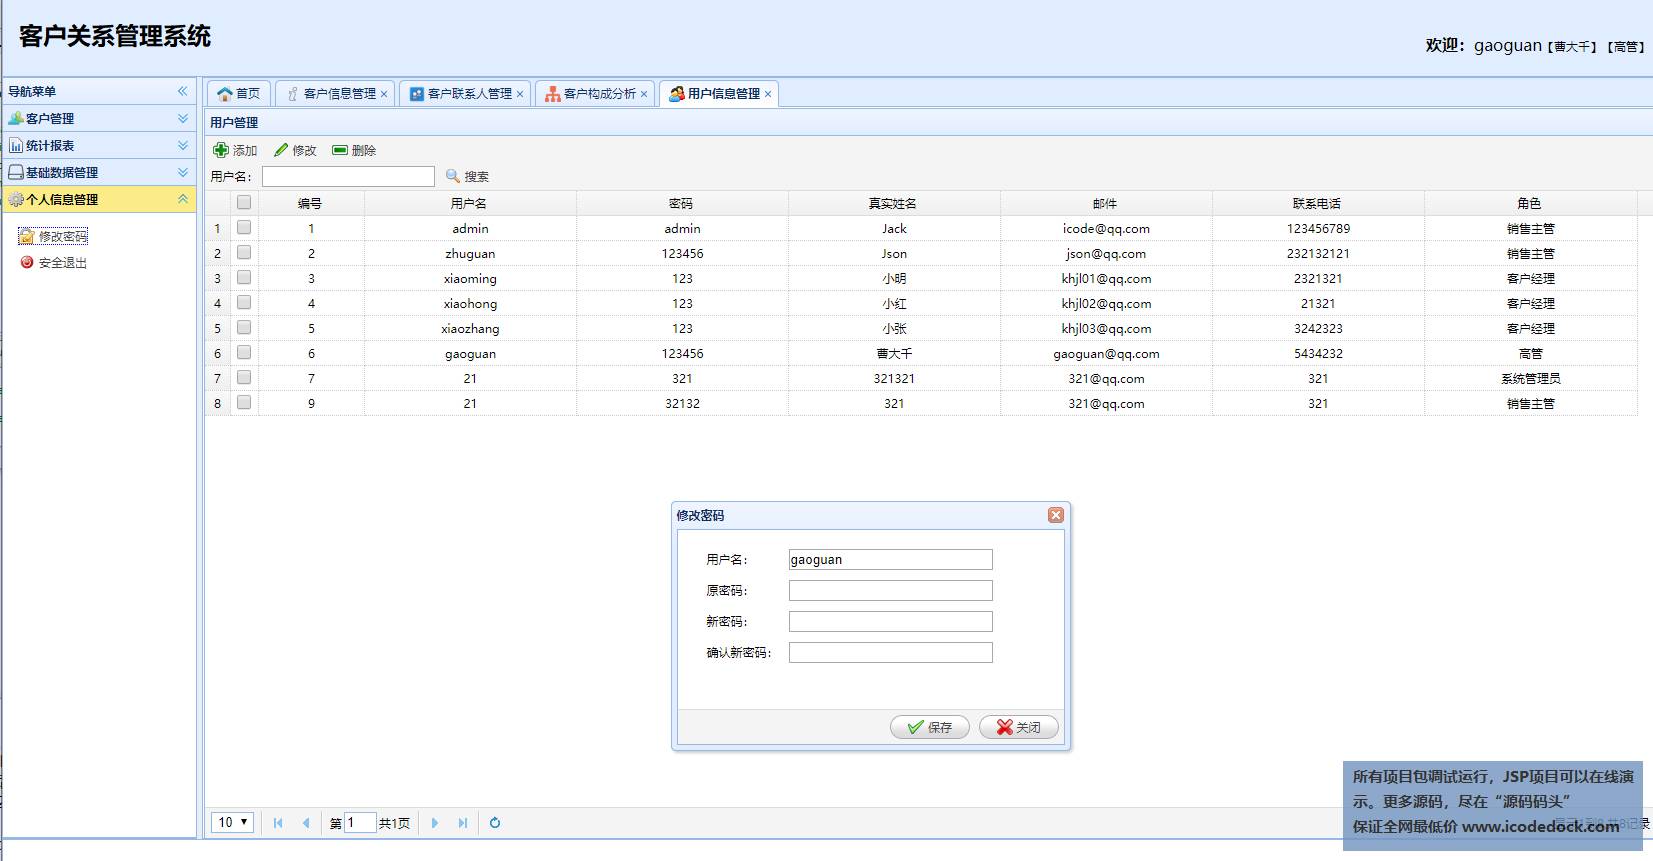The image size is (1653, 861).
Task: Click the green Add user icon
Action: pyautogui.click(x=221, y=150)
